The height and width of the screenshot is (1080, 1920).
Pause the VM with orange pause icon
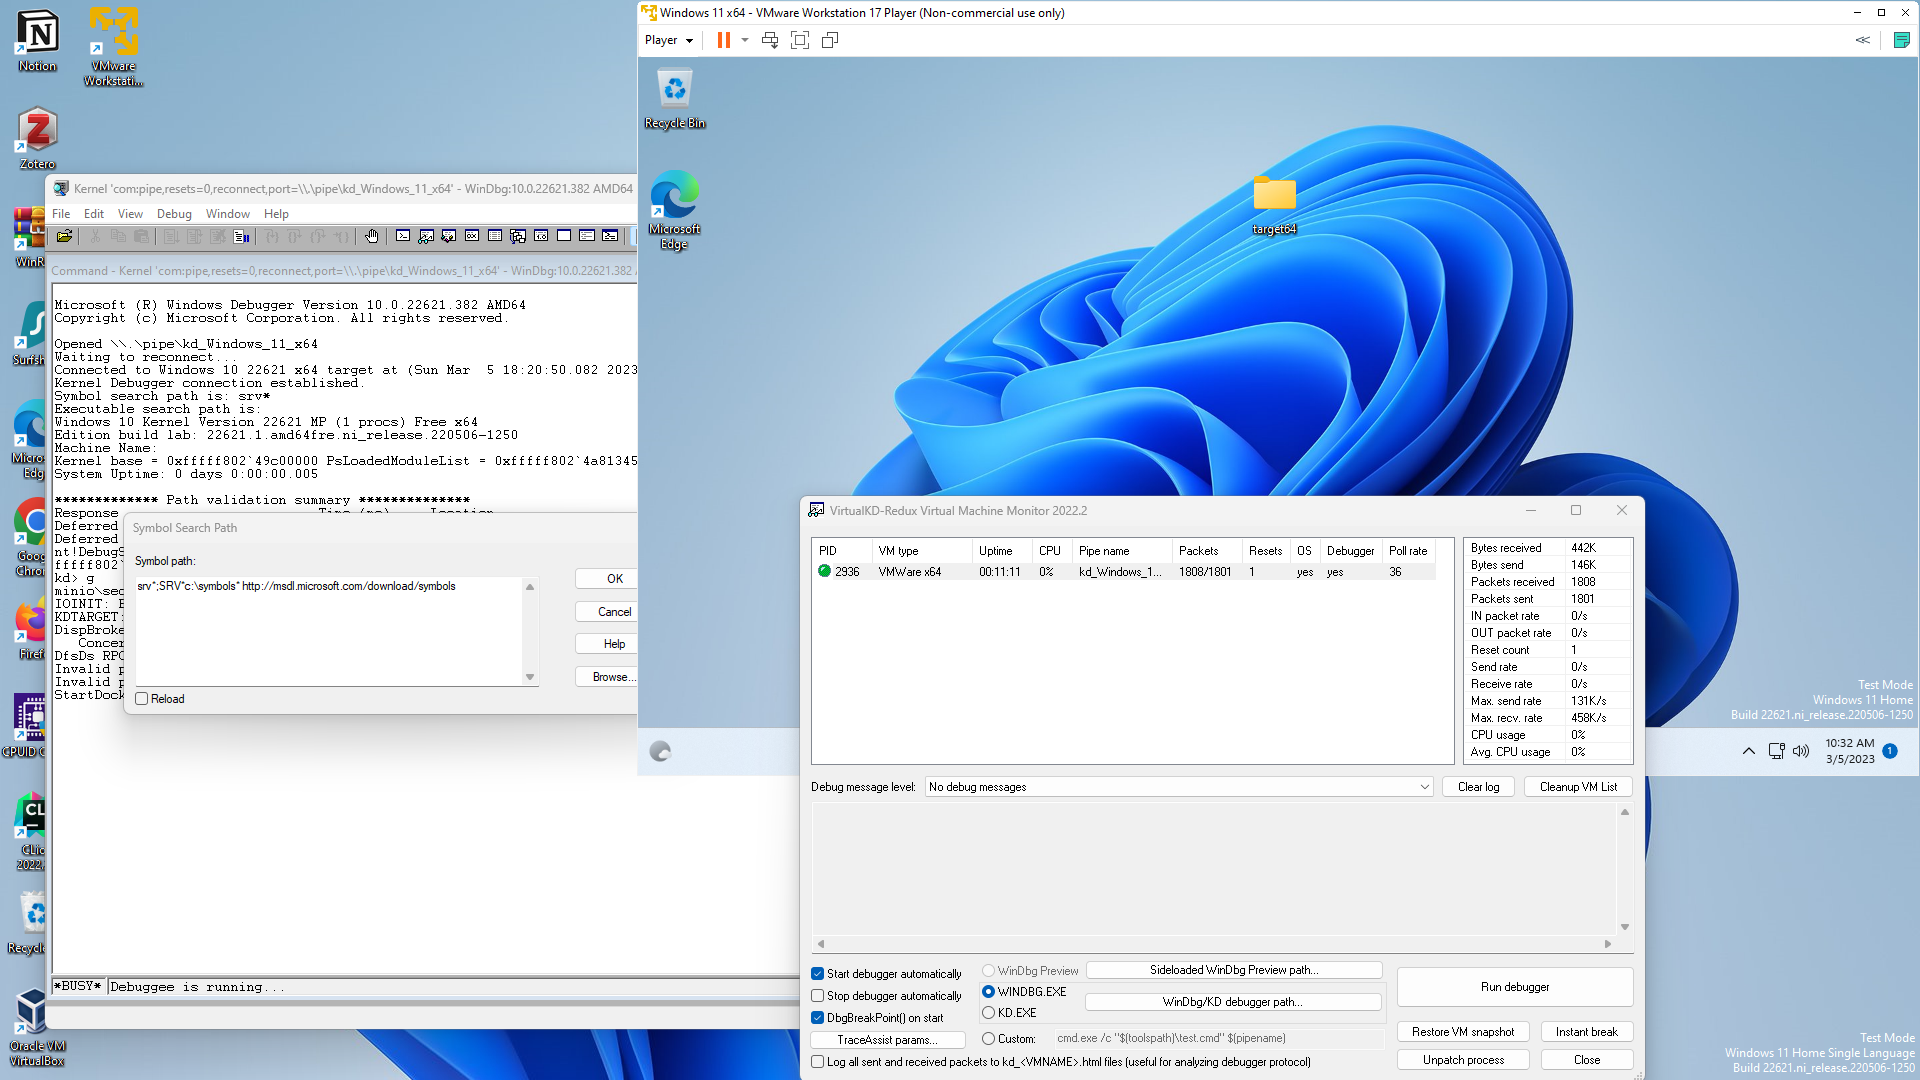click(723, 40)
